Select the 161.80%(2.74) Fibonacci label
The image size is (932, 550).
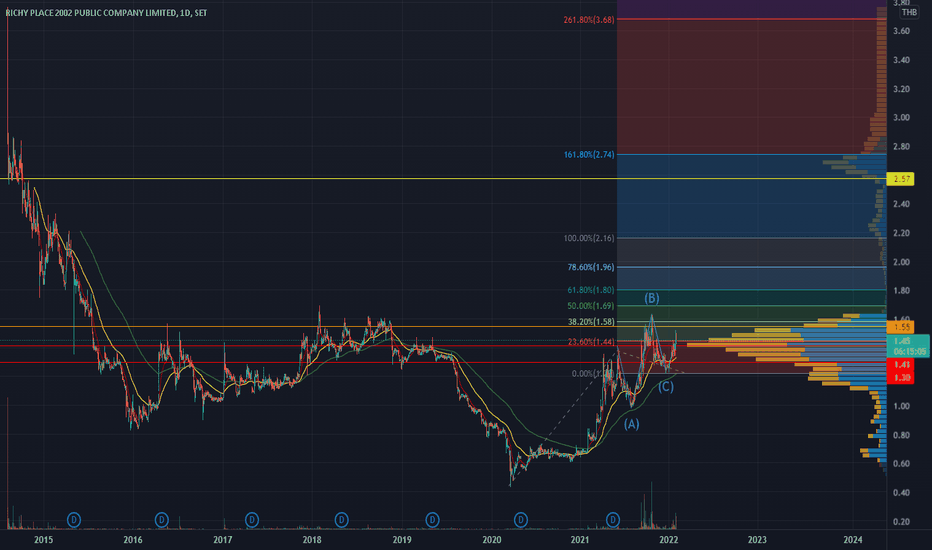click(589, 155)
